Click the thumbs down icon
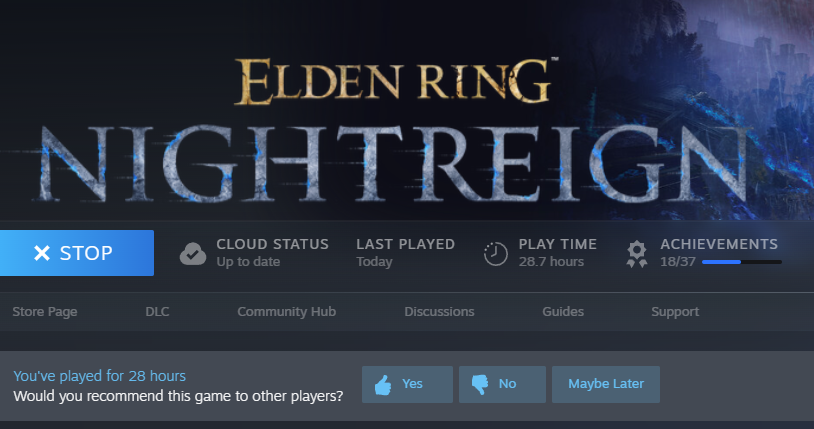This screenshot has width=814, height=429. (480, 384)
